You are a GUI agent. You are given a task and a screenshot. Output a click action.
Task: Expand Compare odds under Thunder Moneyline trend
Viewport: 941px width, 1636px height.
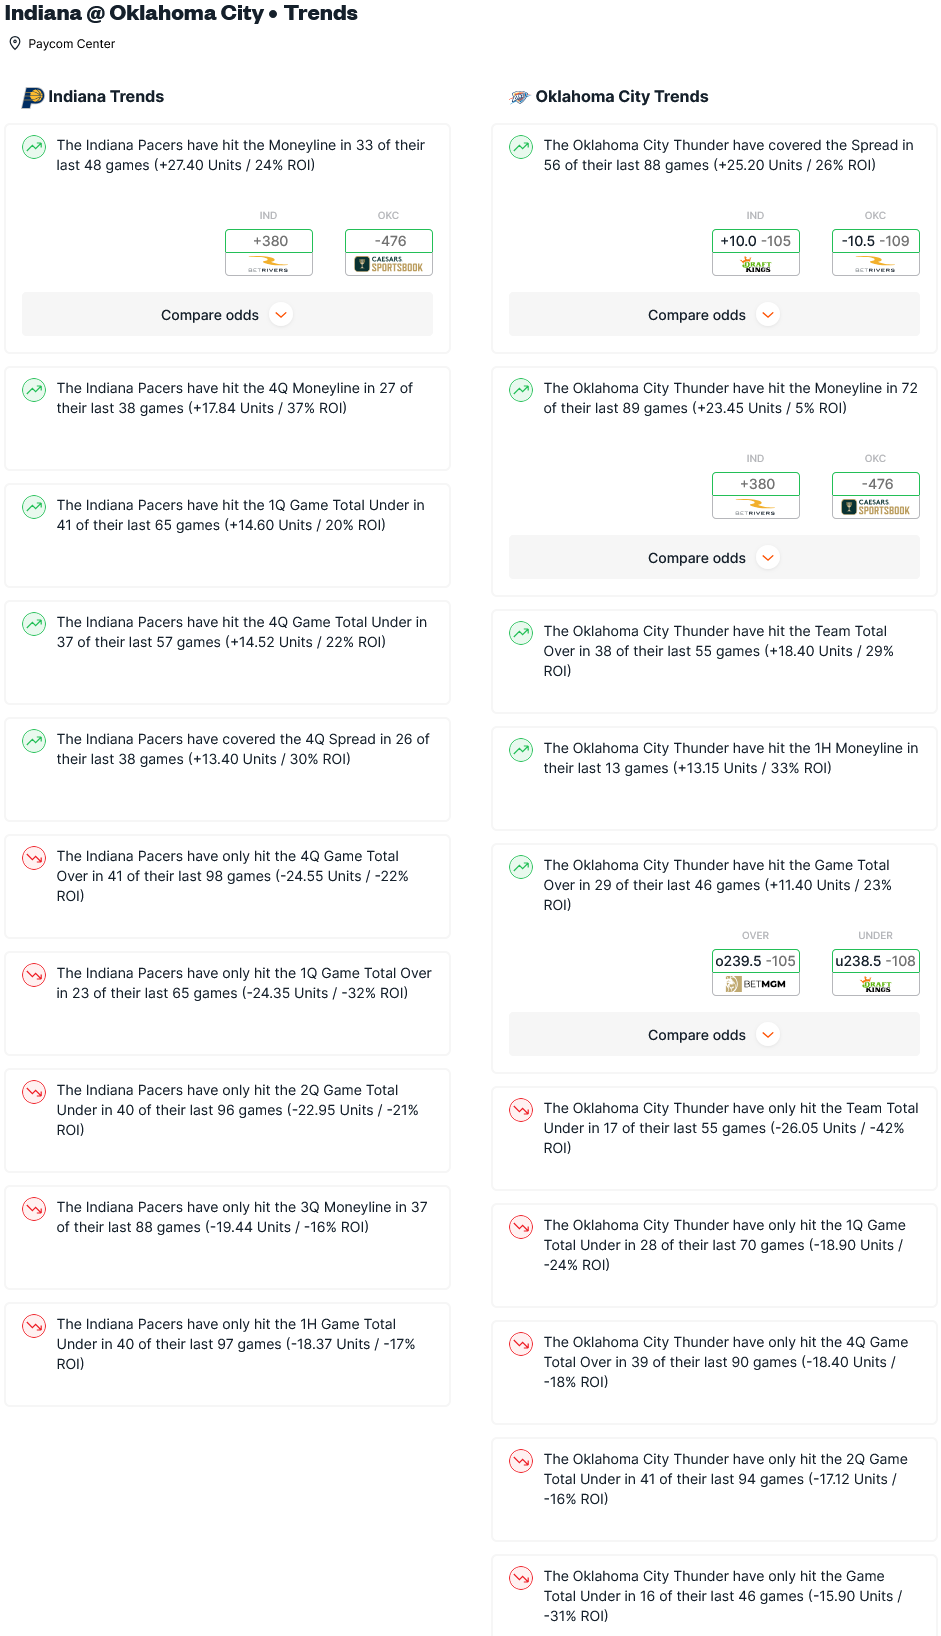click(x=714, y=557)
